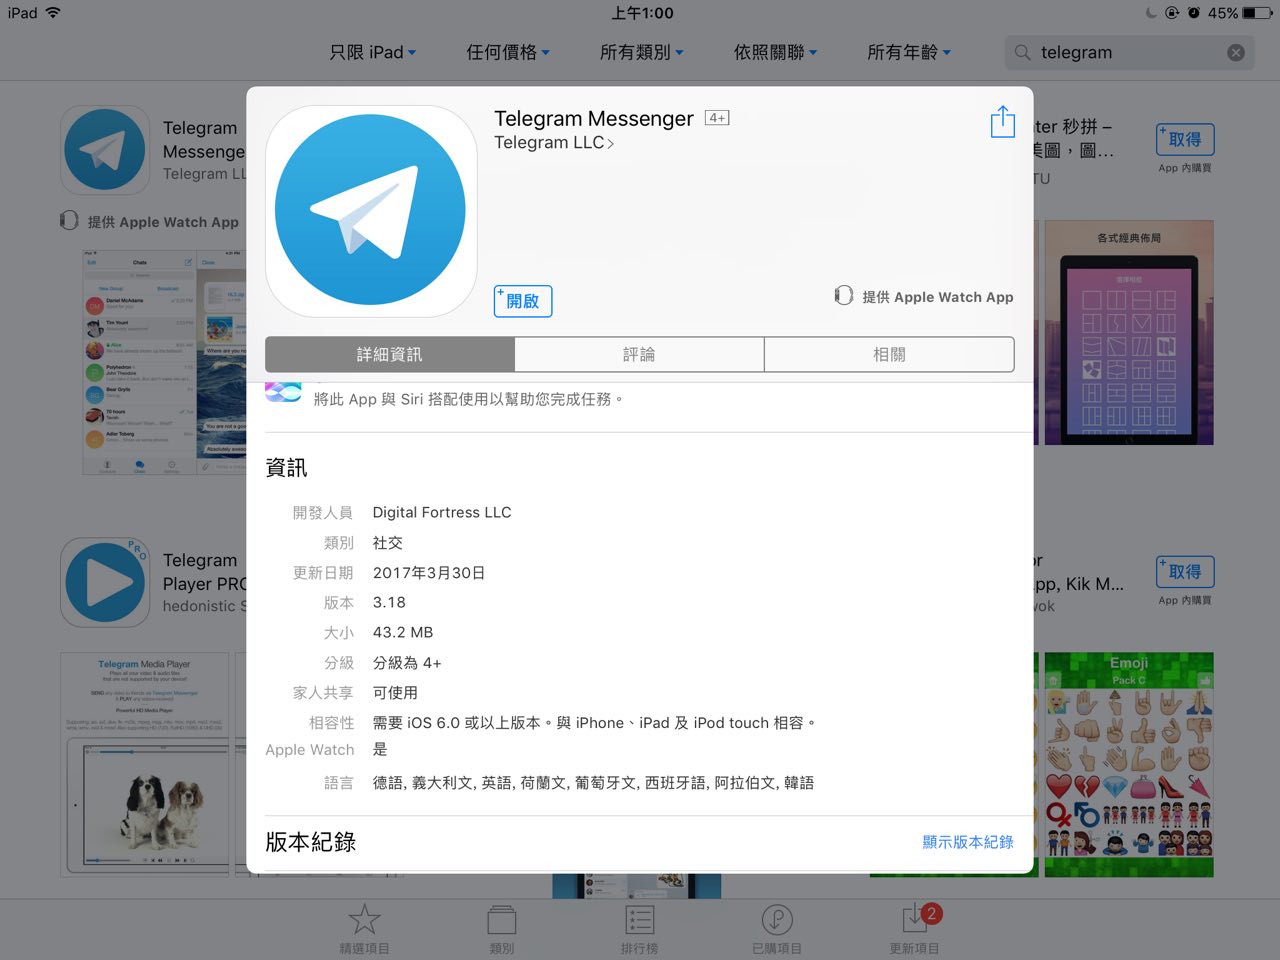The width and height of the screenshot is (1280, 960).
Task: Select the 詳細資訊 details tab
Action: 390,354
